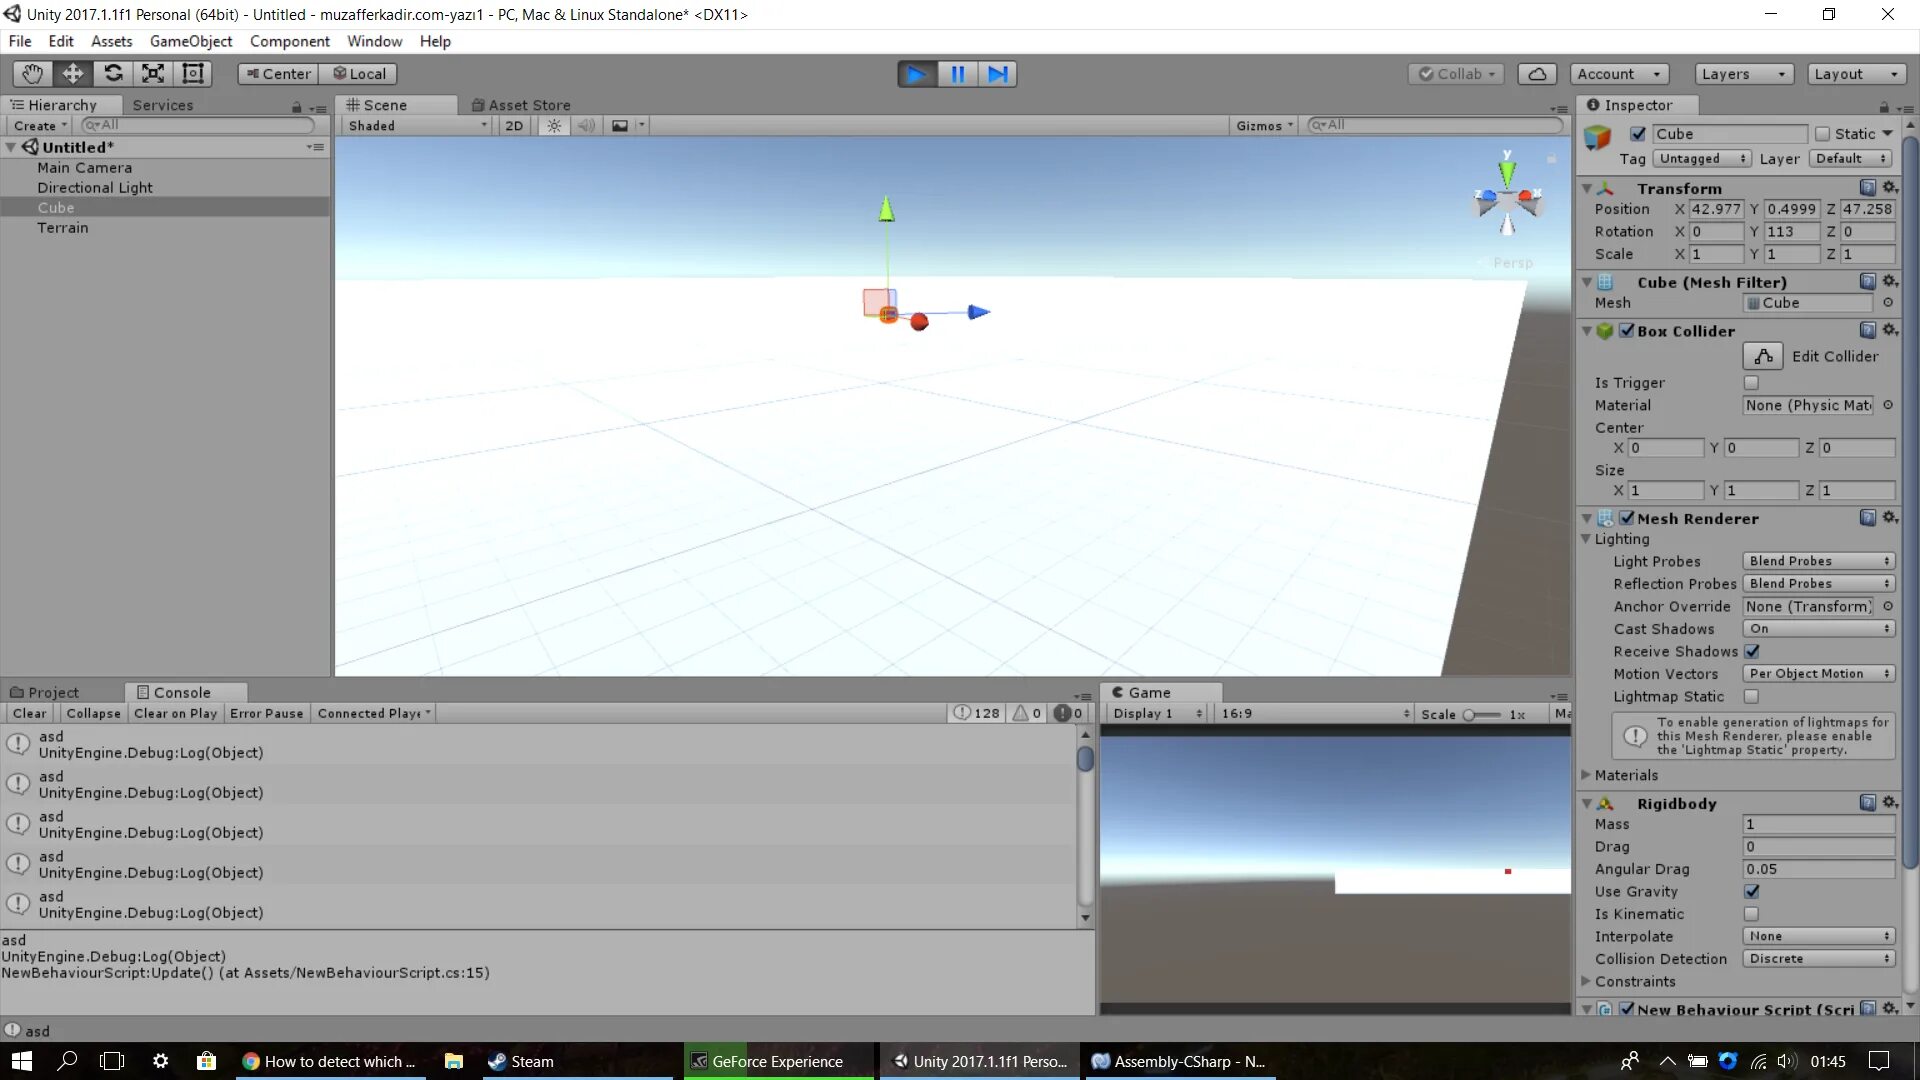Disable the Use Gravity checkbox
The width and height of the screenshot is (1920, 1080).
1752,891
